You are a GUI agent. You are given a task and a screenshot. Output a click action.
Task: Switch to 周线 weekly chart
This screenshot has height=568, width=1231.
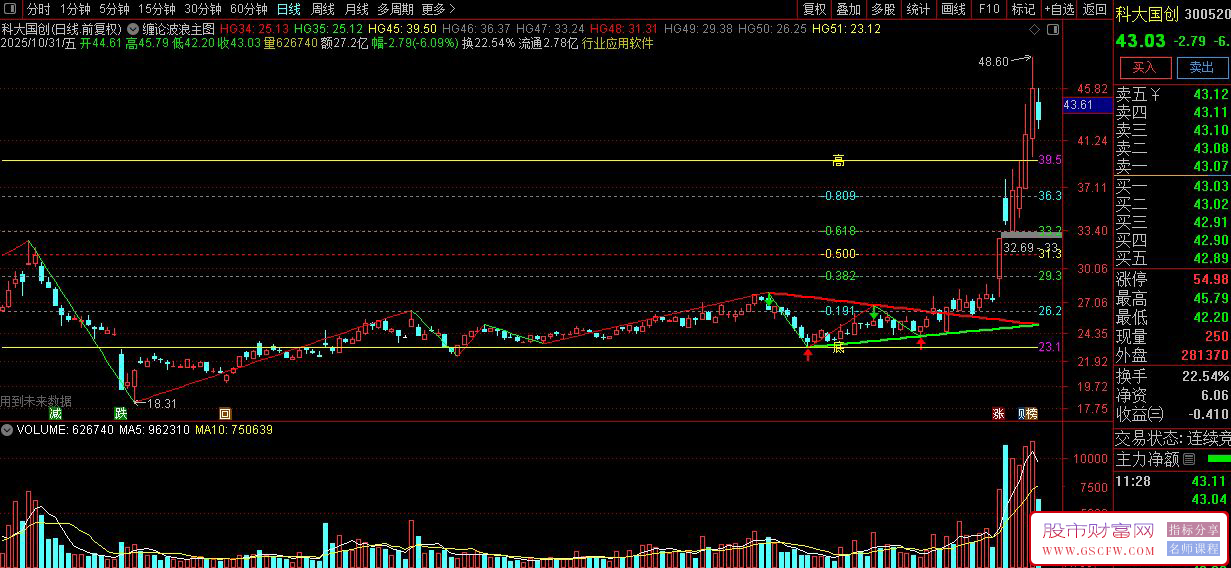click(323, 9)
